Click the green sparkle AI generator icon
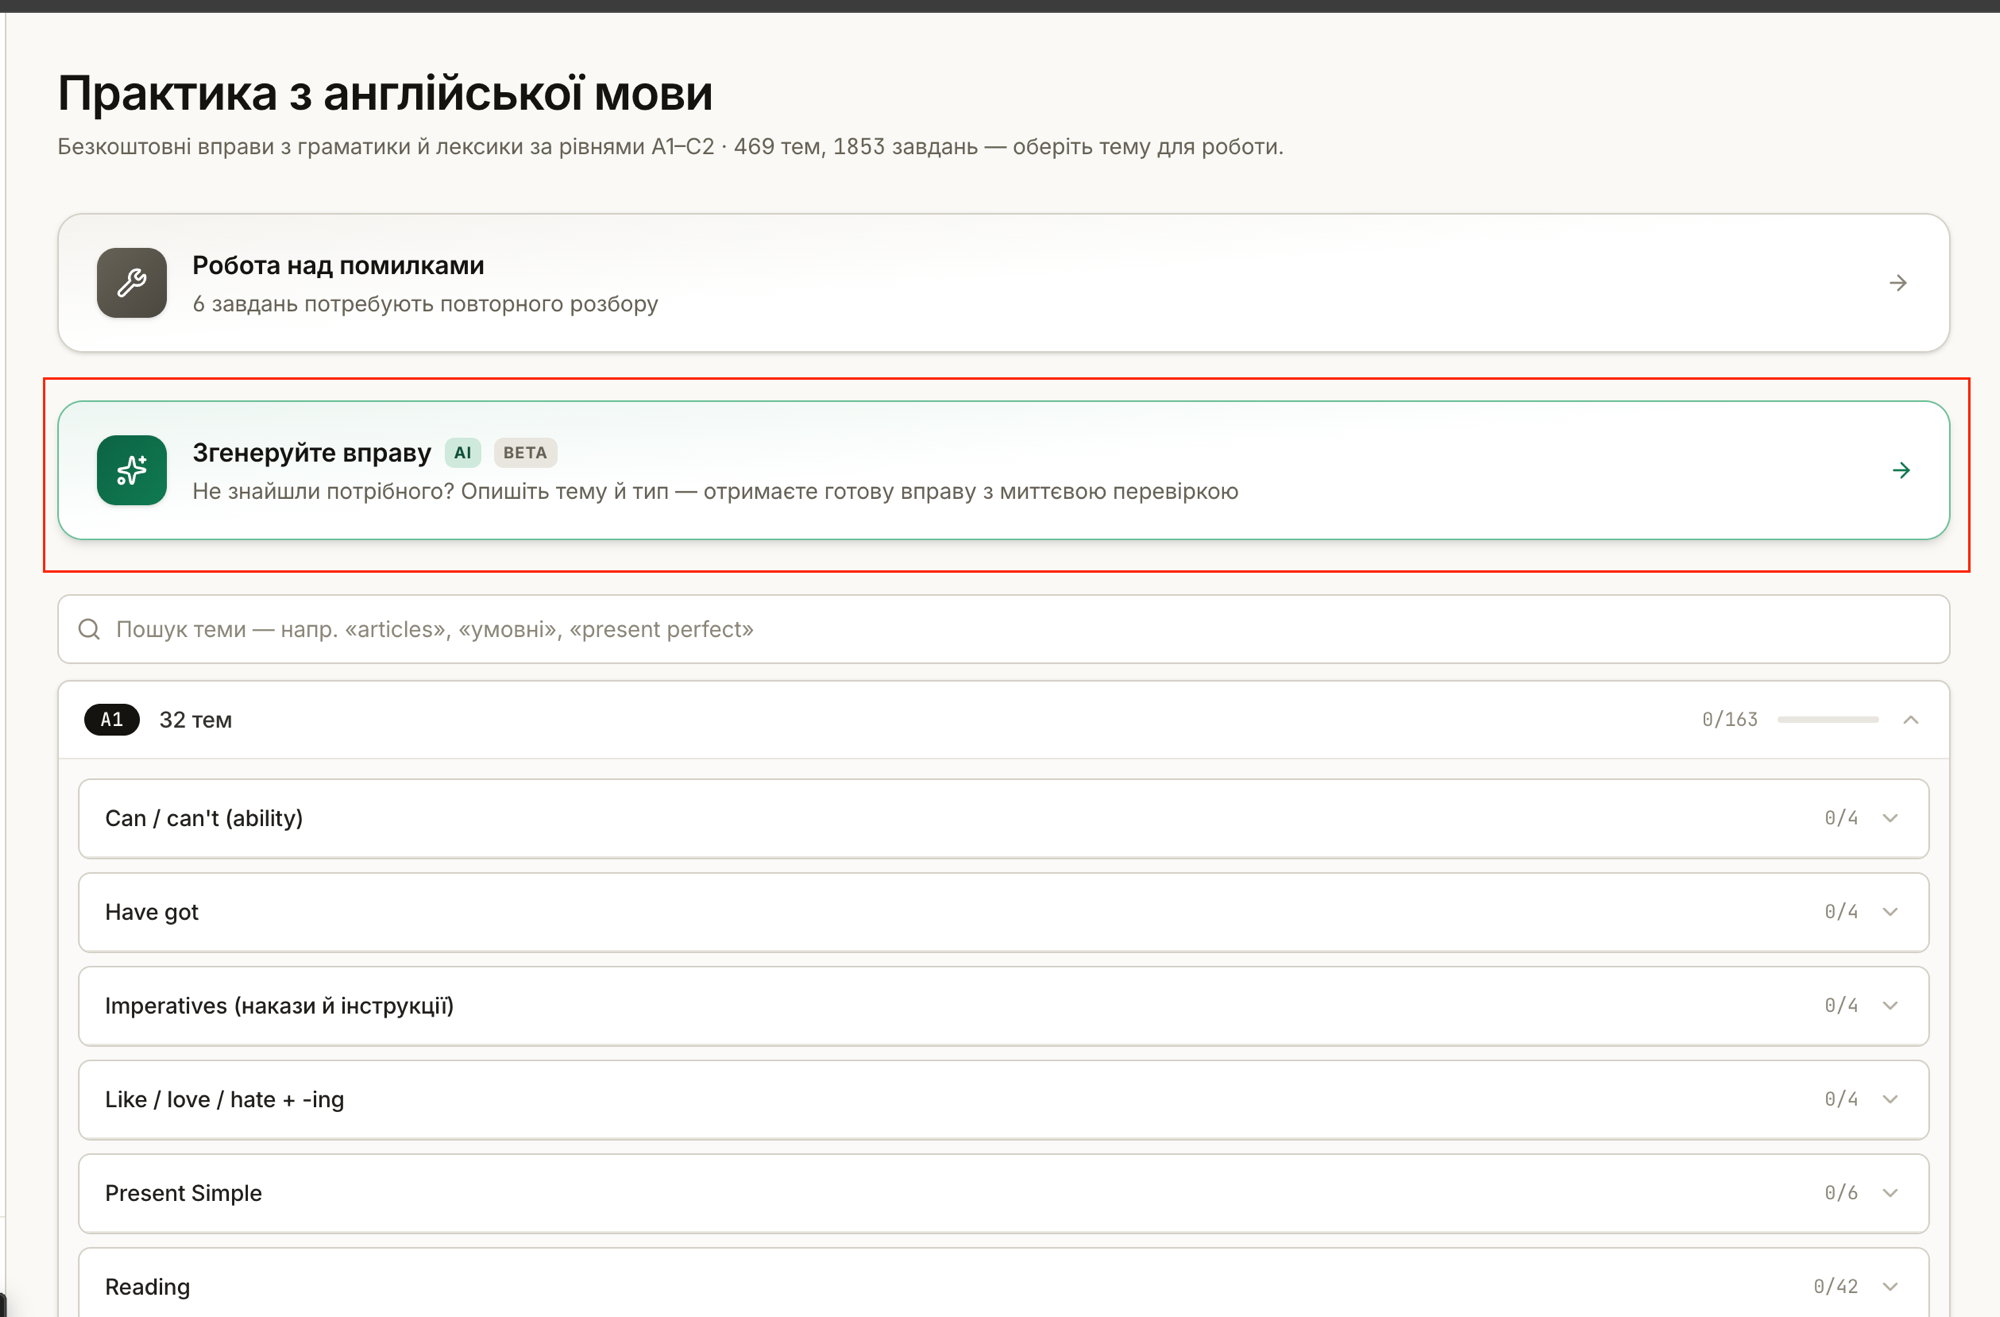Image resolution: width=2000 pixels, height=1317 pixels. click(132, 470)
